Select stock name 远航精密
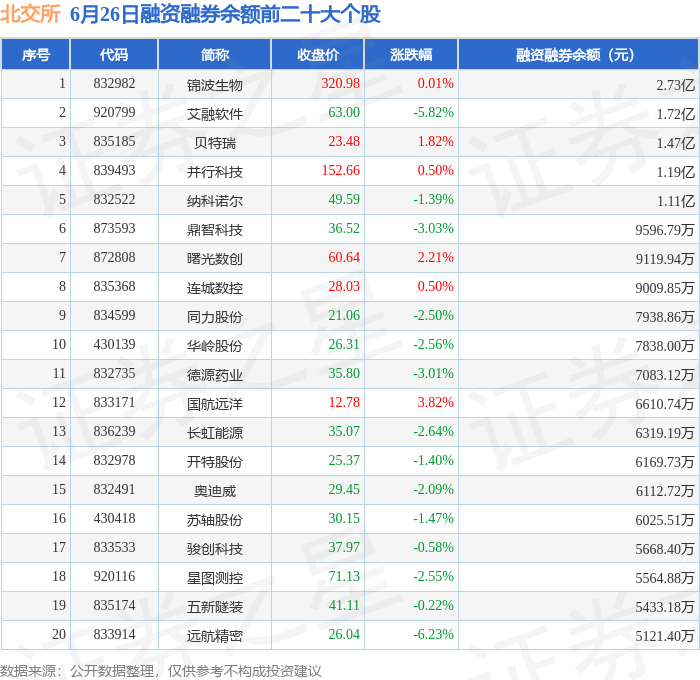700x680 pixels. (215, 636)
